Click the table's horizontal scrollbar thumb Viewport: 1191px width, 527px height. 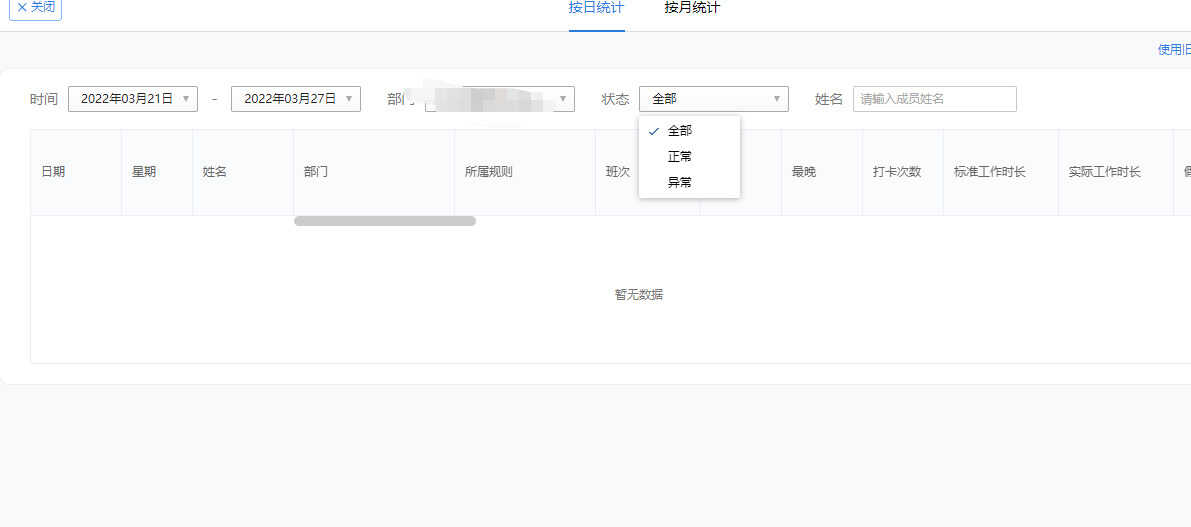pos(385,221)
